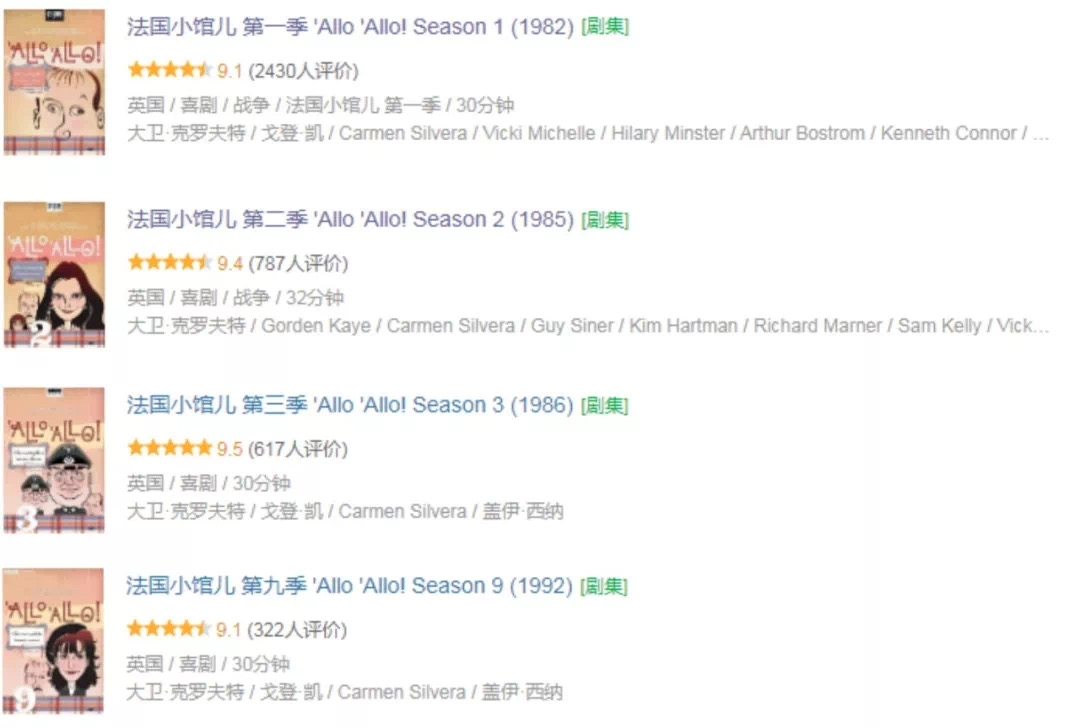Click the star rating icons for Season 9

169,629
